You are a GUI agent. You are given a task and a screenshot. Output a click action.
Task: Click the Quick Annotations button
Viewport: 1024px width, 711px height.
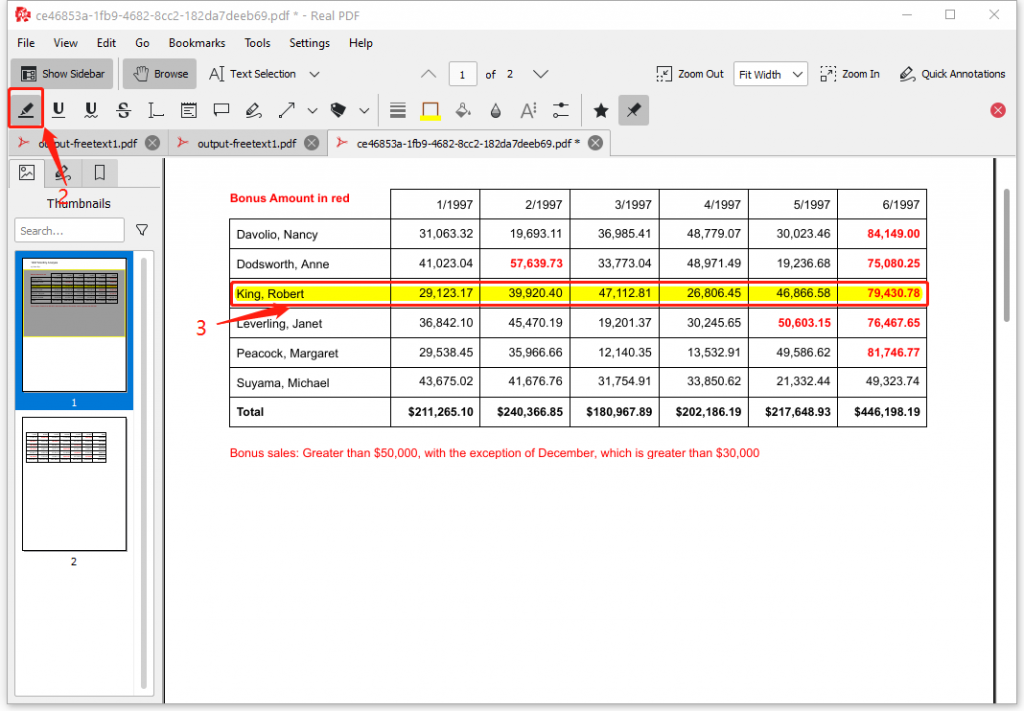[952, 74]
